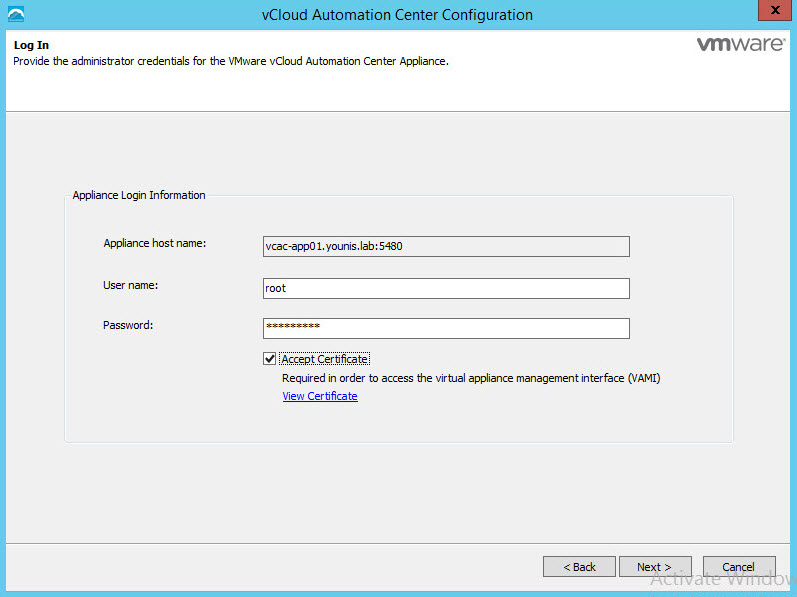Enable the Accept Certificate checkbox

[x=269, y=359]
